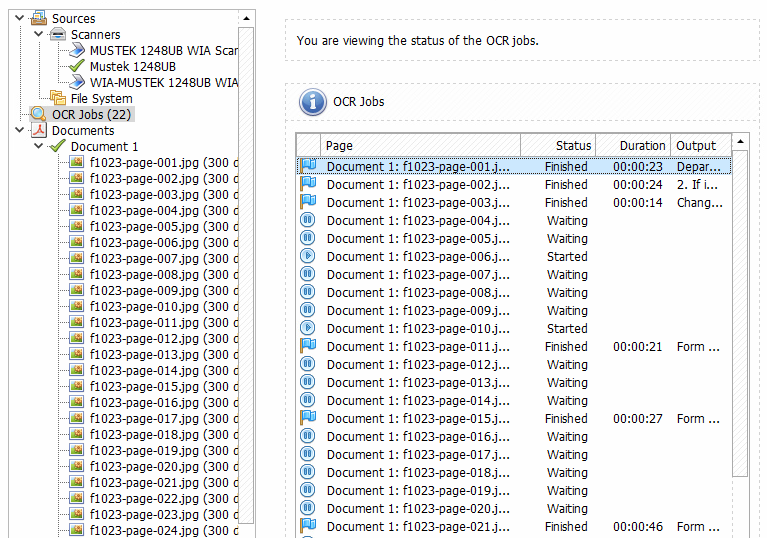This screenshot has height=538, width=767.
Task: Select f1023-page-022.jpg in the tree
Action: coord(163,498)
